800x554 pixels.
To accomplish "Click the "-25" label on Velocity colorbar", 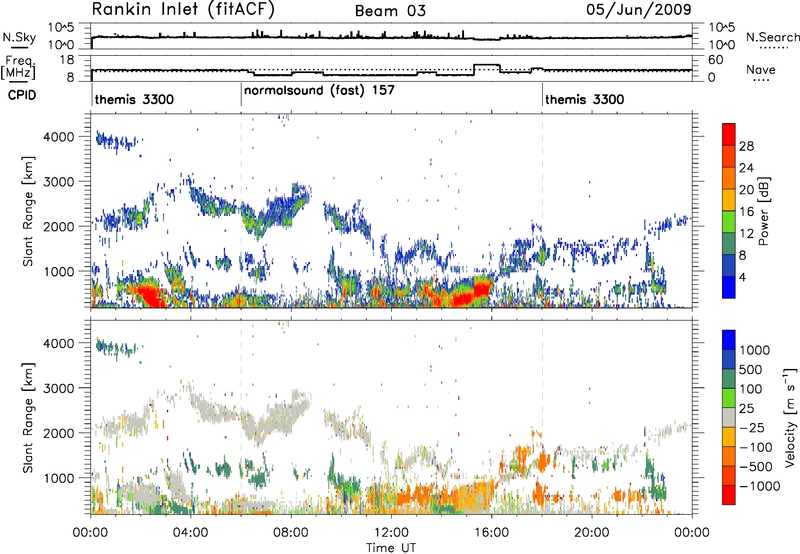I will coord(752,428).
